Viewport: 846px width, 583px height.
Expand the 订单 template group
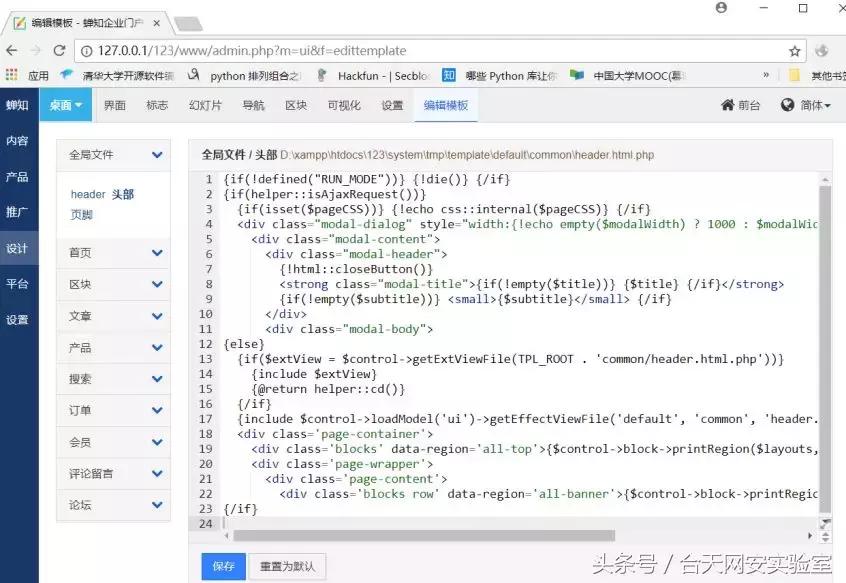[113, 410]
